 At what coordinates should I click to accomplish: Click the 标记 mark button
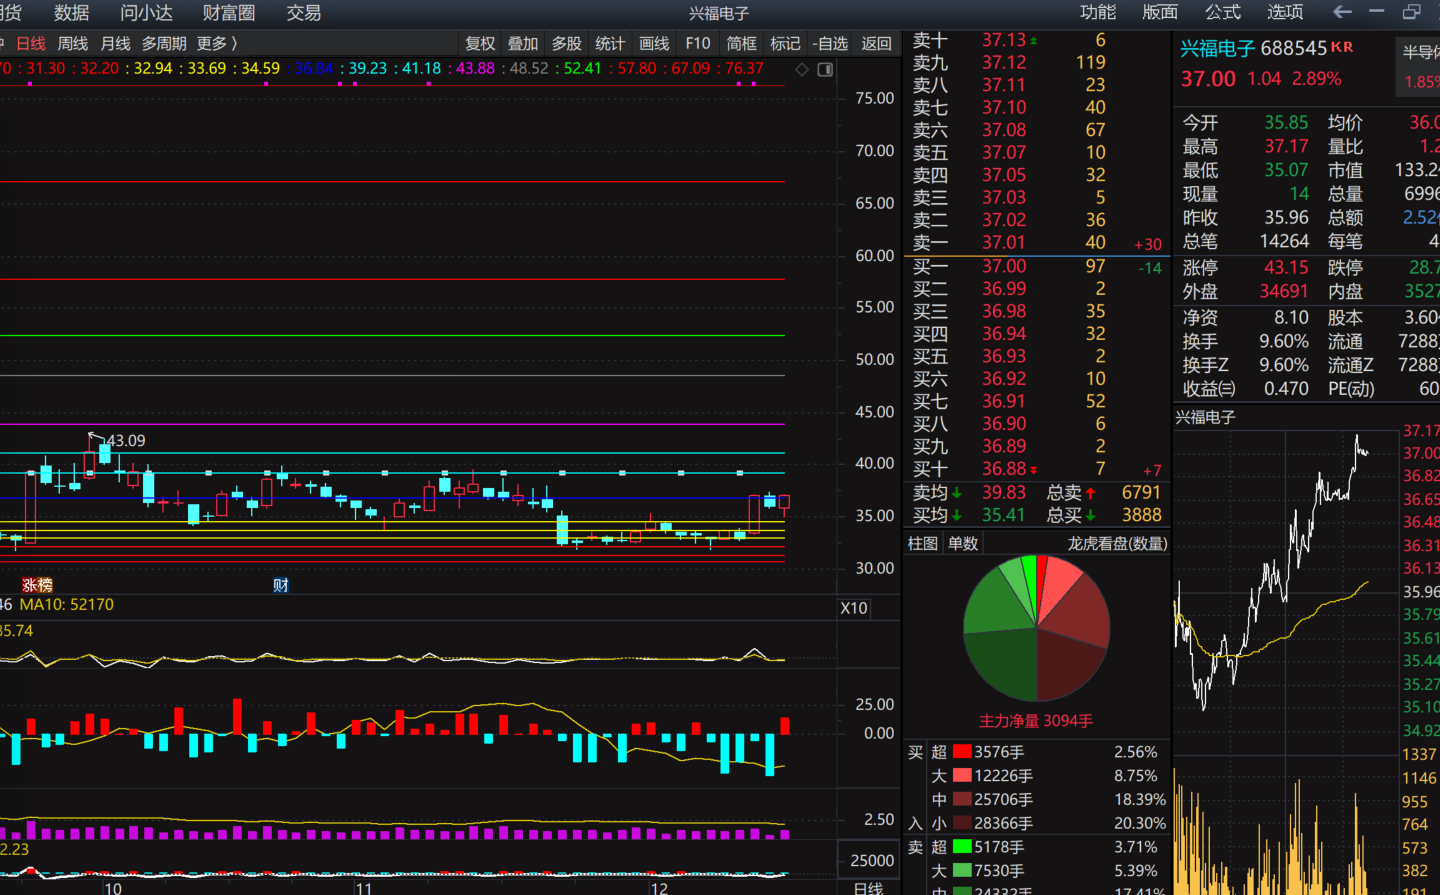(x=785, y=44)
